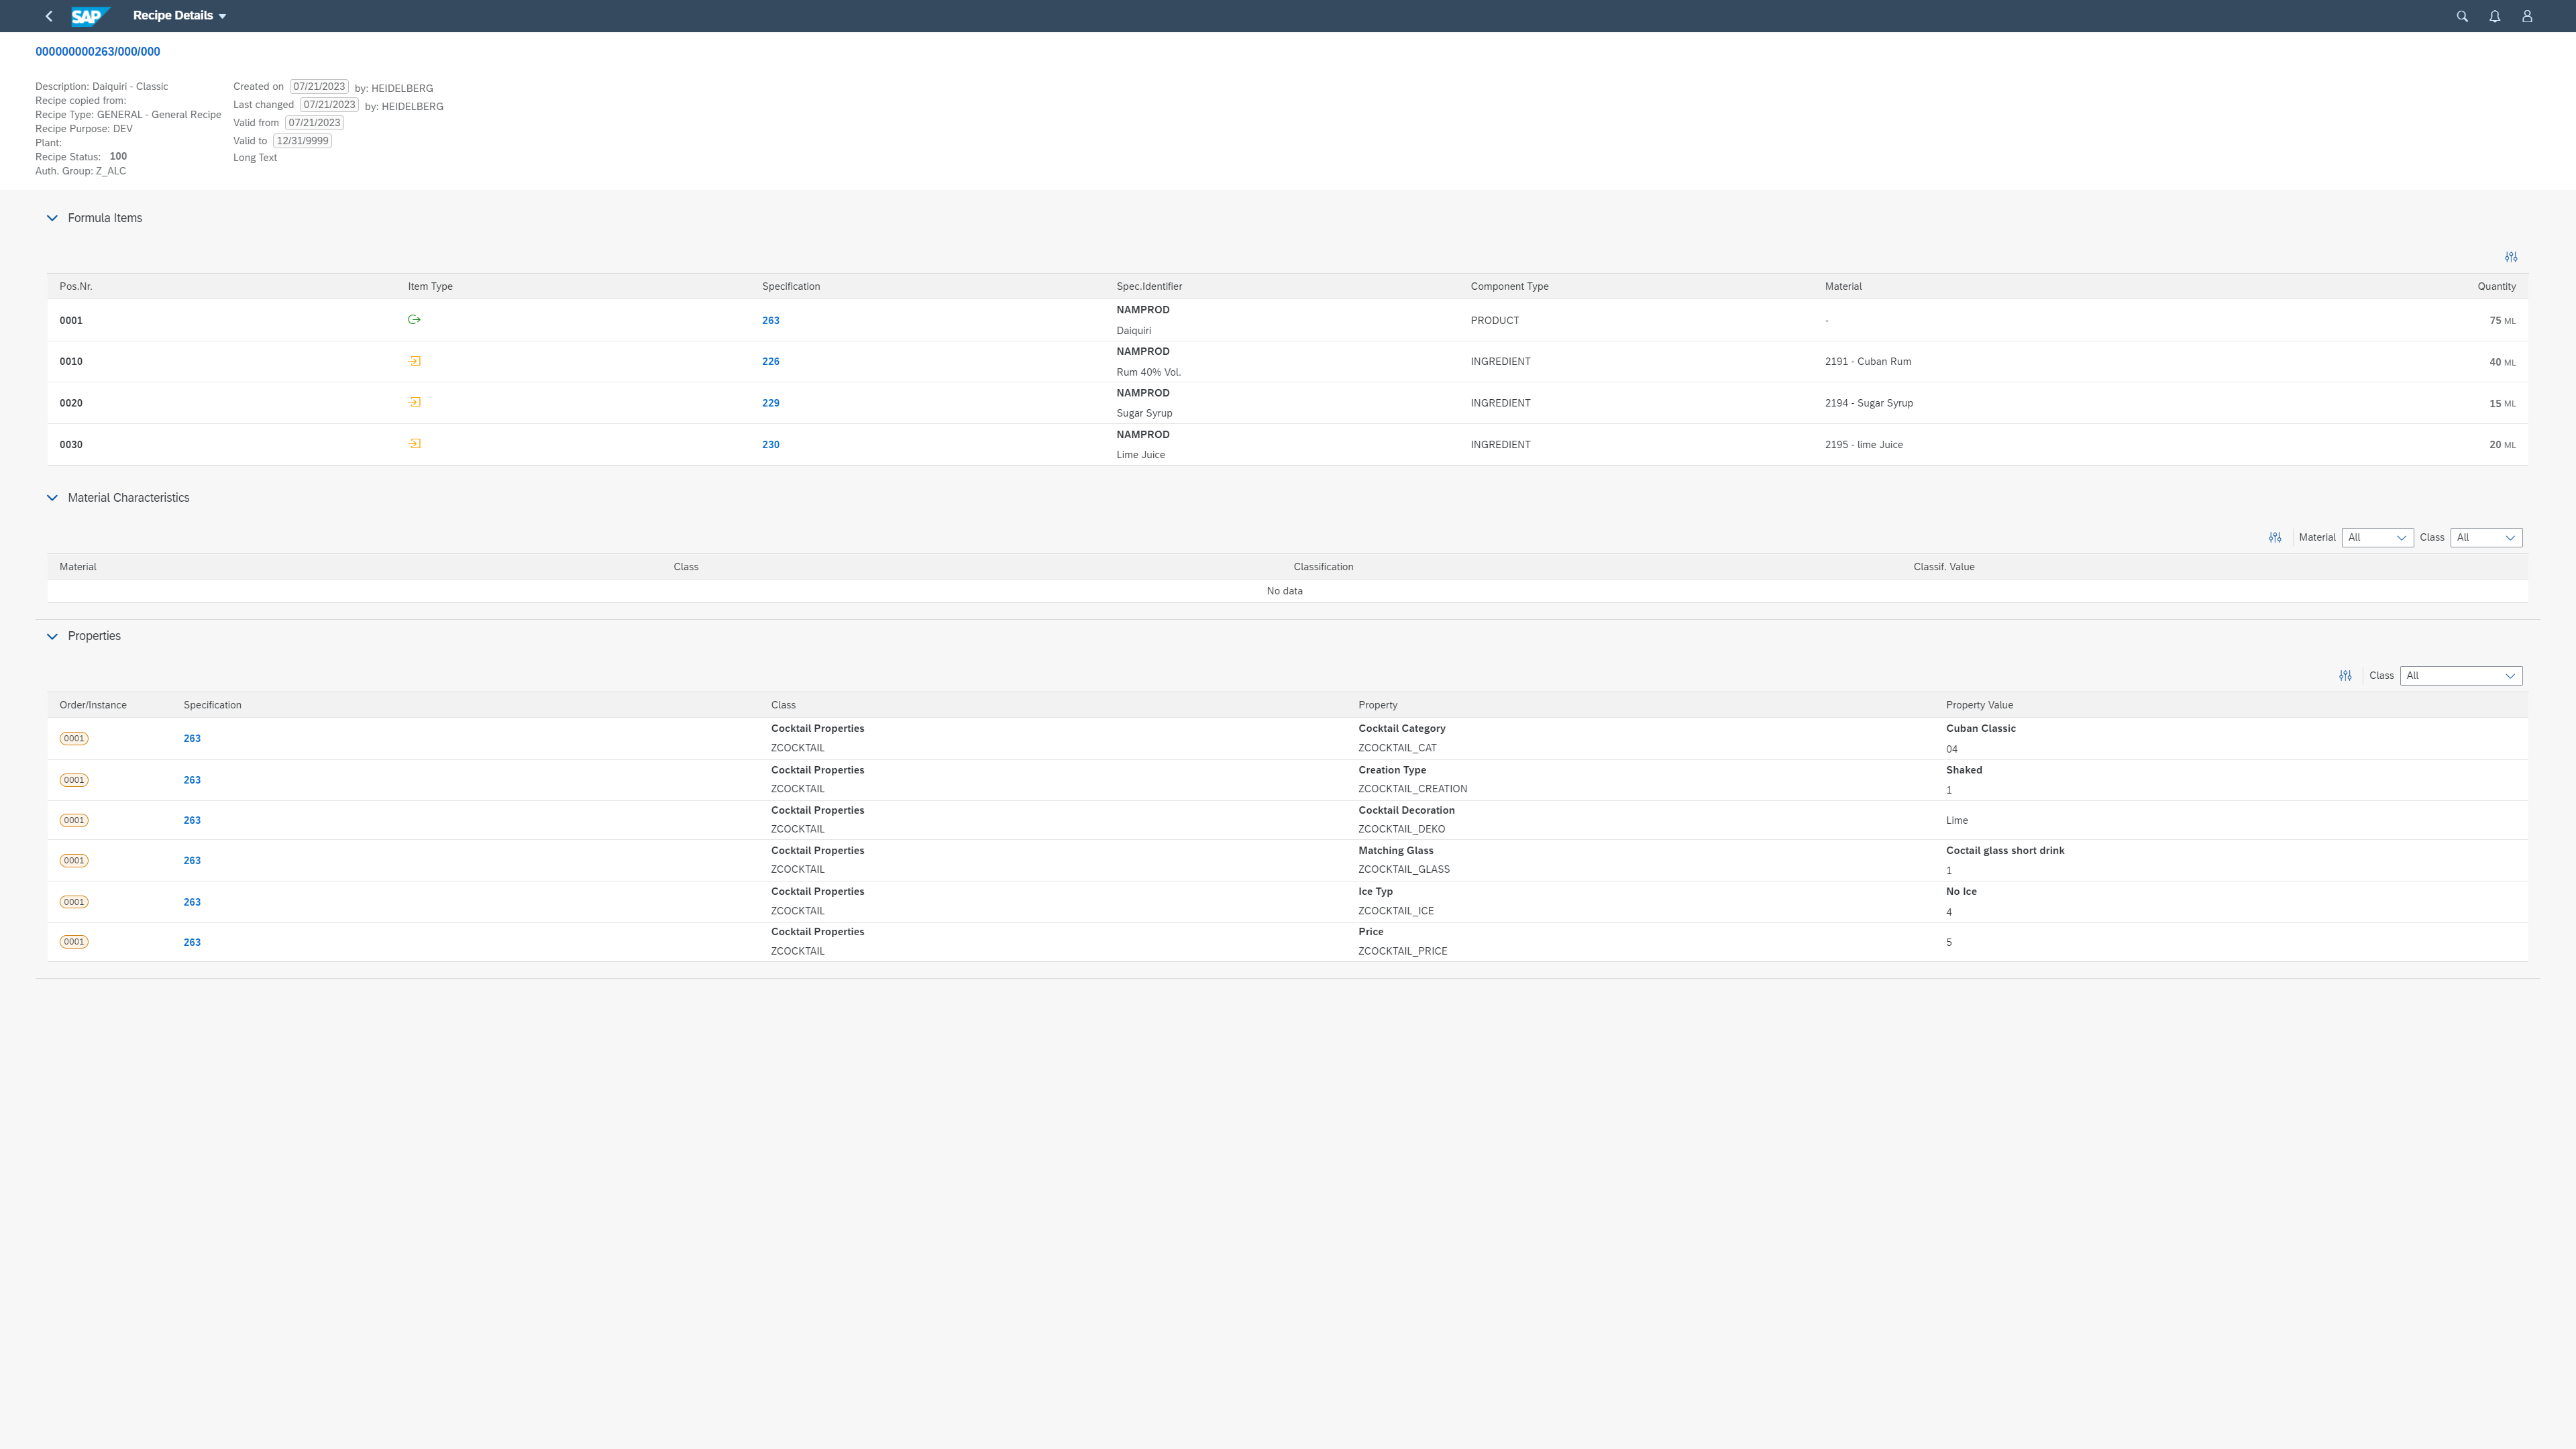Click No Ice property value
The width and height of the screenshot is (2576, 1449).
click(1960, 892)
